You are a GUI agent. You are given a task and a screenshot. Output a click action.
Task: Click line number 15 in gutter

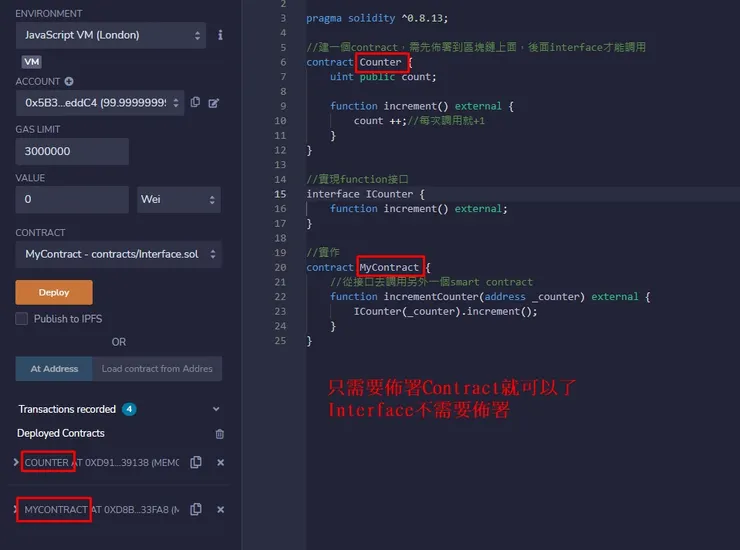point(280,194)
